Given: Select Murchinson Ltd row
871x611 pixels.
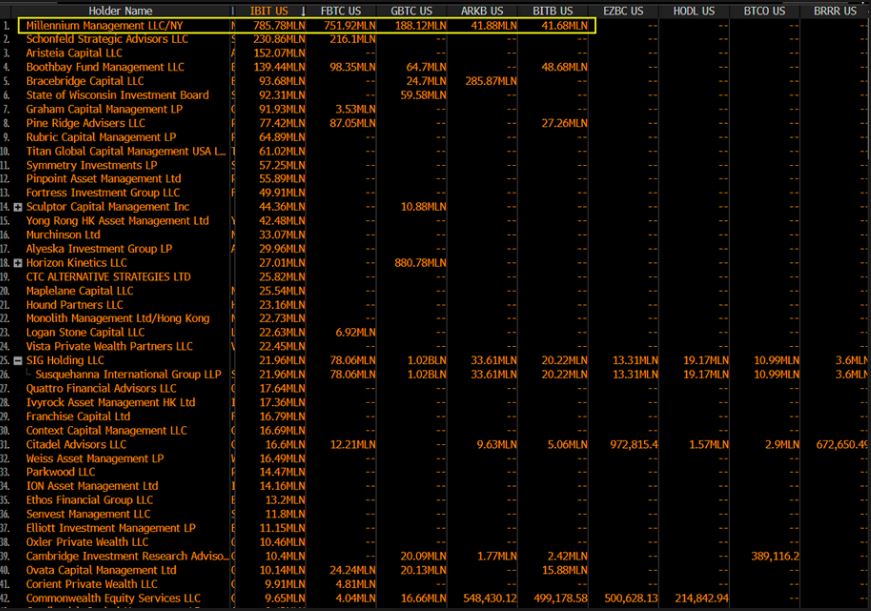Looking at the screenshot, I should coord(63,235).
